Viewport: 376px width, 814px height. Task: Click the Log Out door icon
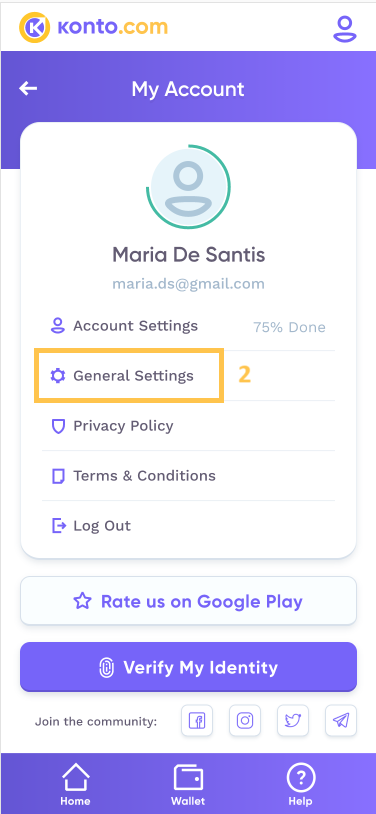(x=59, y=526)
